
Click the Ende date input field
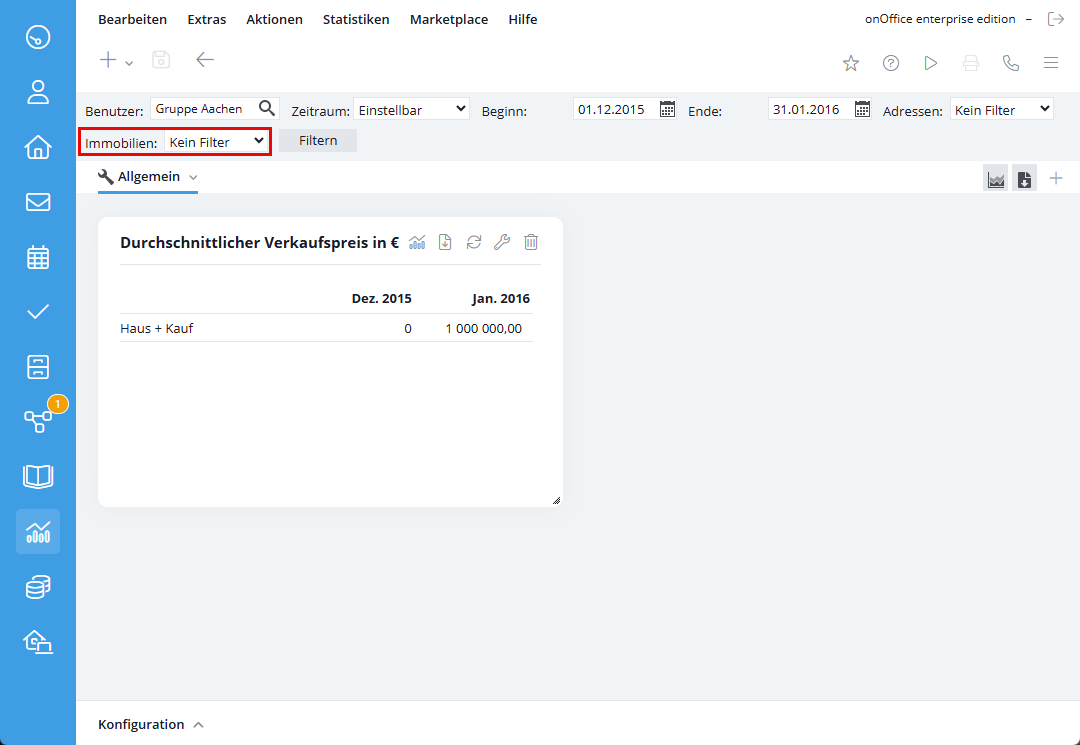[808, 109]
